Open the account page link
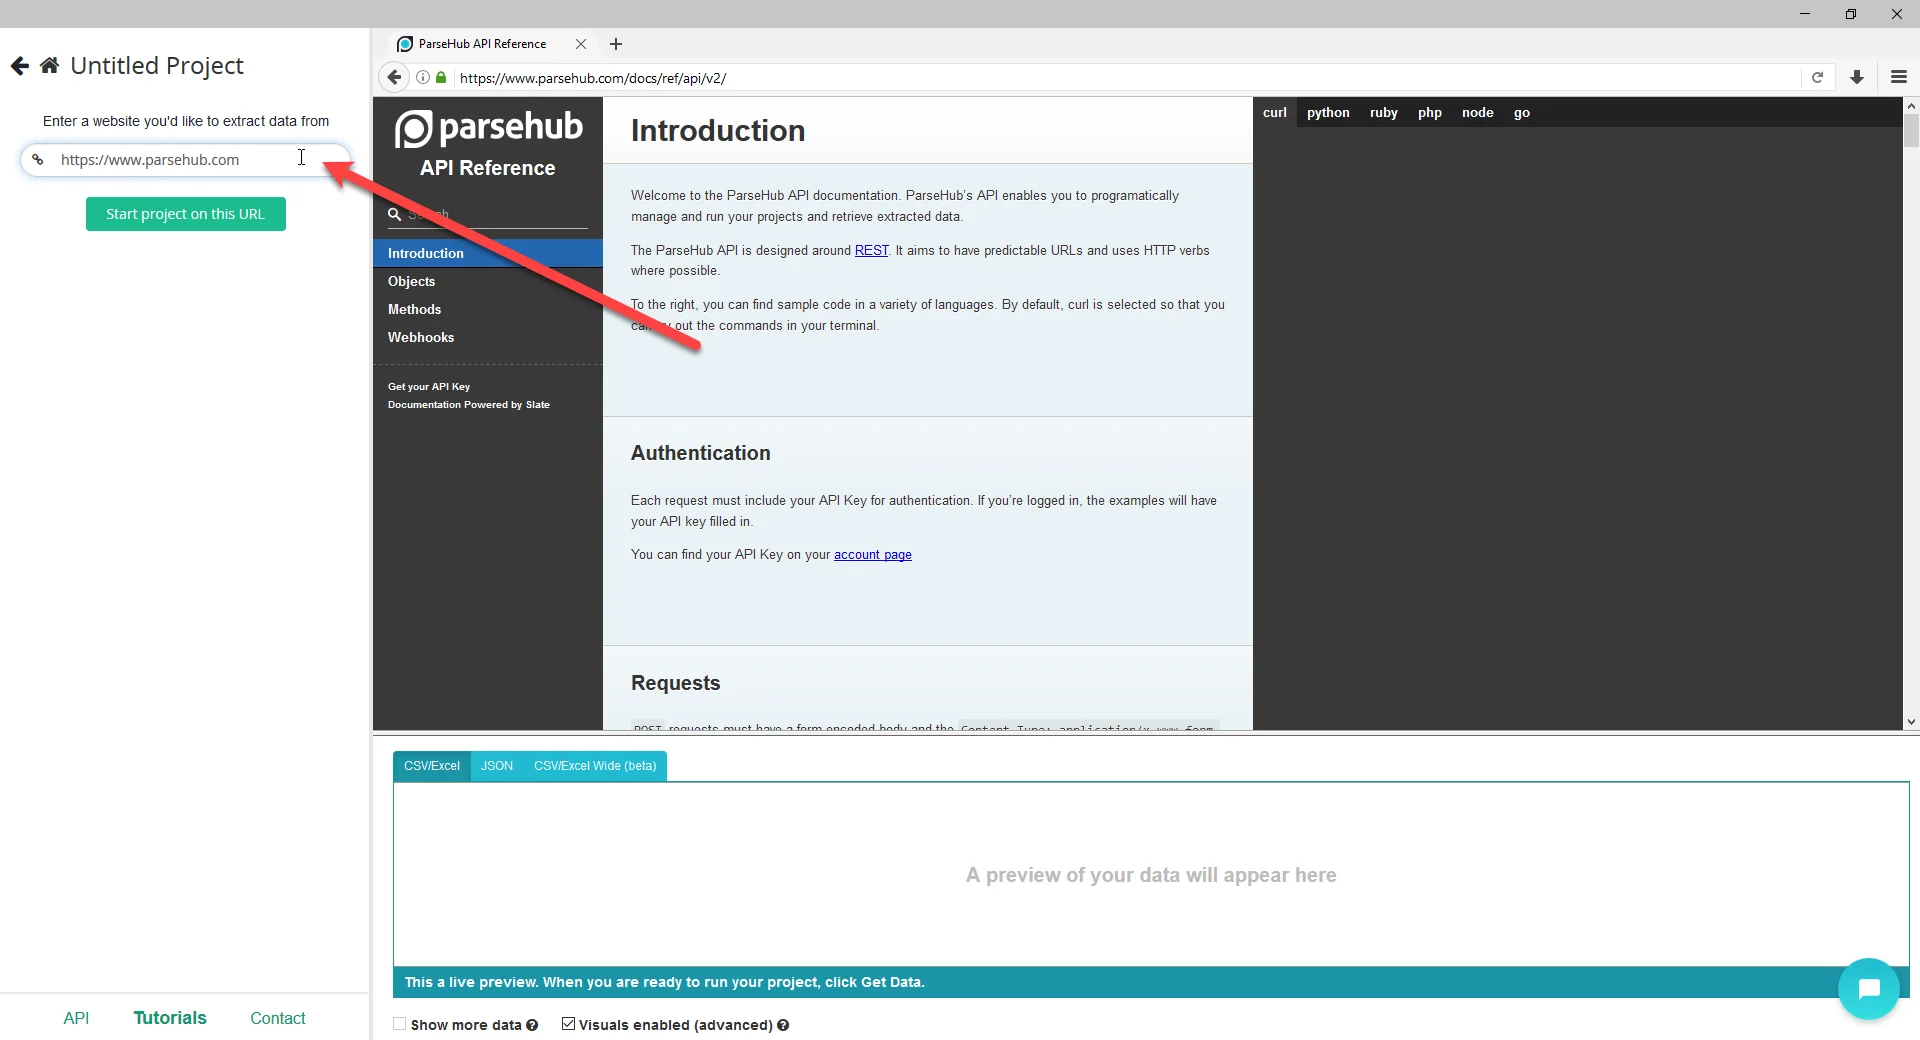This screenshot has height=1040, width=1920. [873, 555]
